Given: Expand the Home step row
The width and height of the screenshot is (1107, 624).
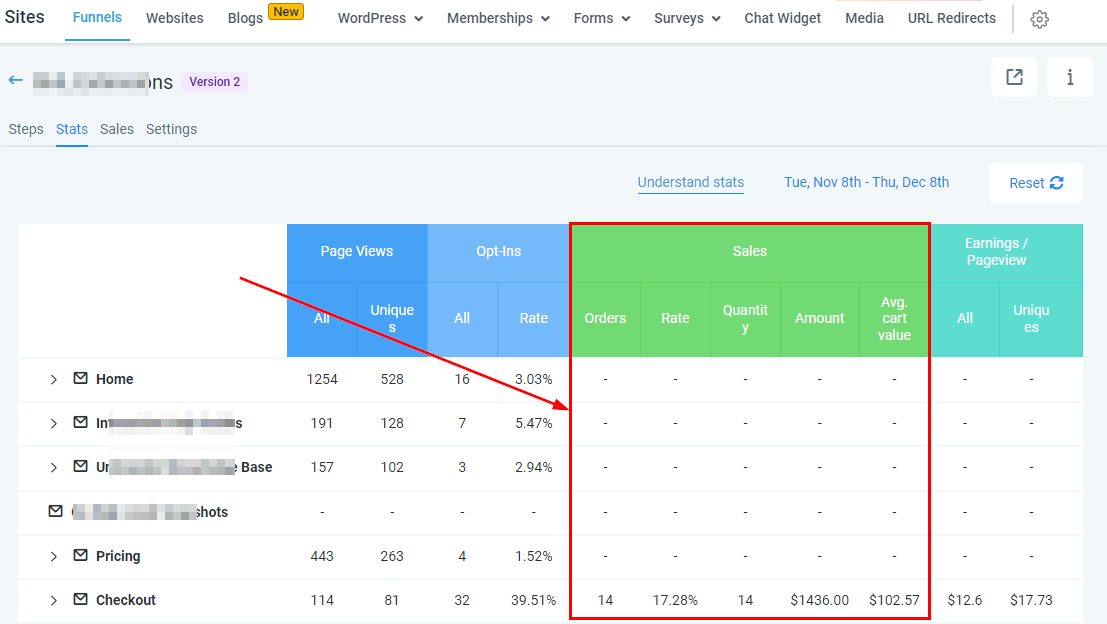Looking at the screenshot, I should (x=54, y=380).
